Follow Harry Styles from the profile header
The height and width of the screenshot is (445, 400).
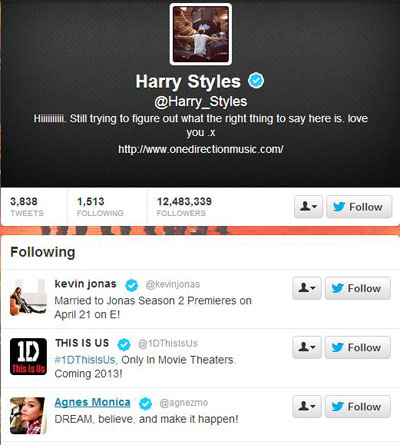click(359, 207)
